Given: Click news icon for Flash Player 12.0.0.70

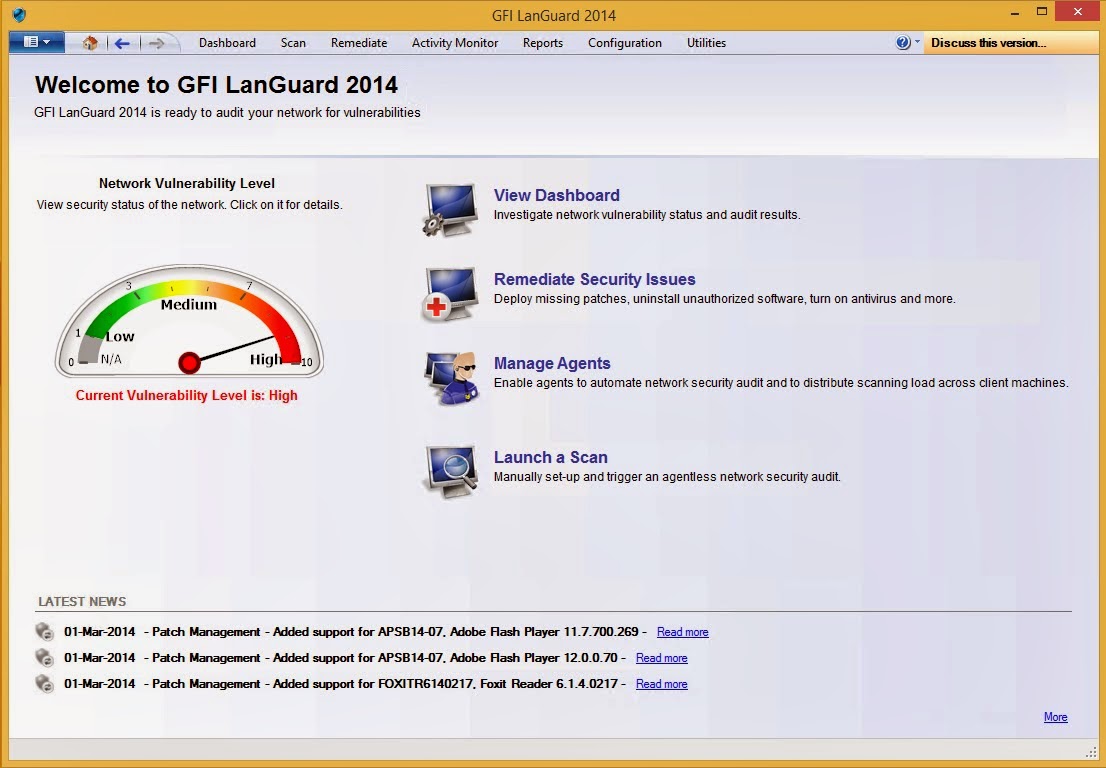Looking at the screenshot, I should pyautogui.click(x=44, y=657).
